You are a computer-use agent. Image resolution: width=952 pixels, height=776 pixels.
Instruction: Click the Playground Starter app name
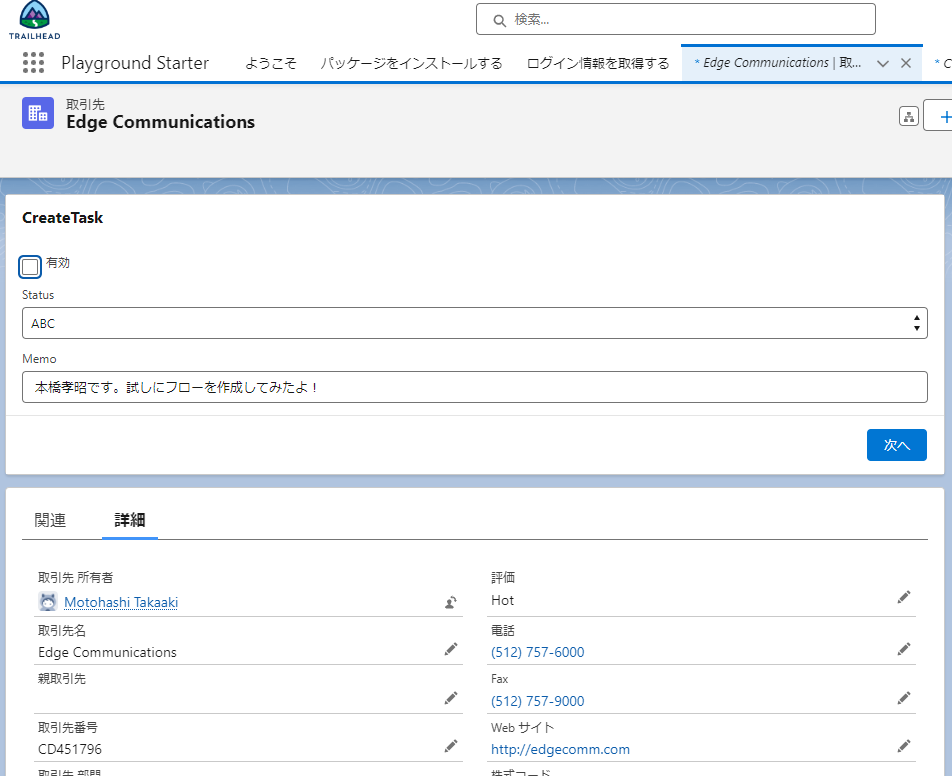[x=135, y=63]
